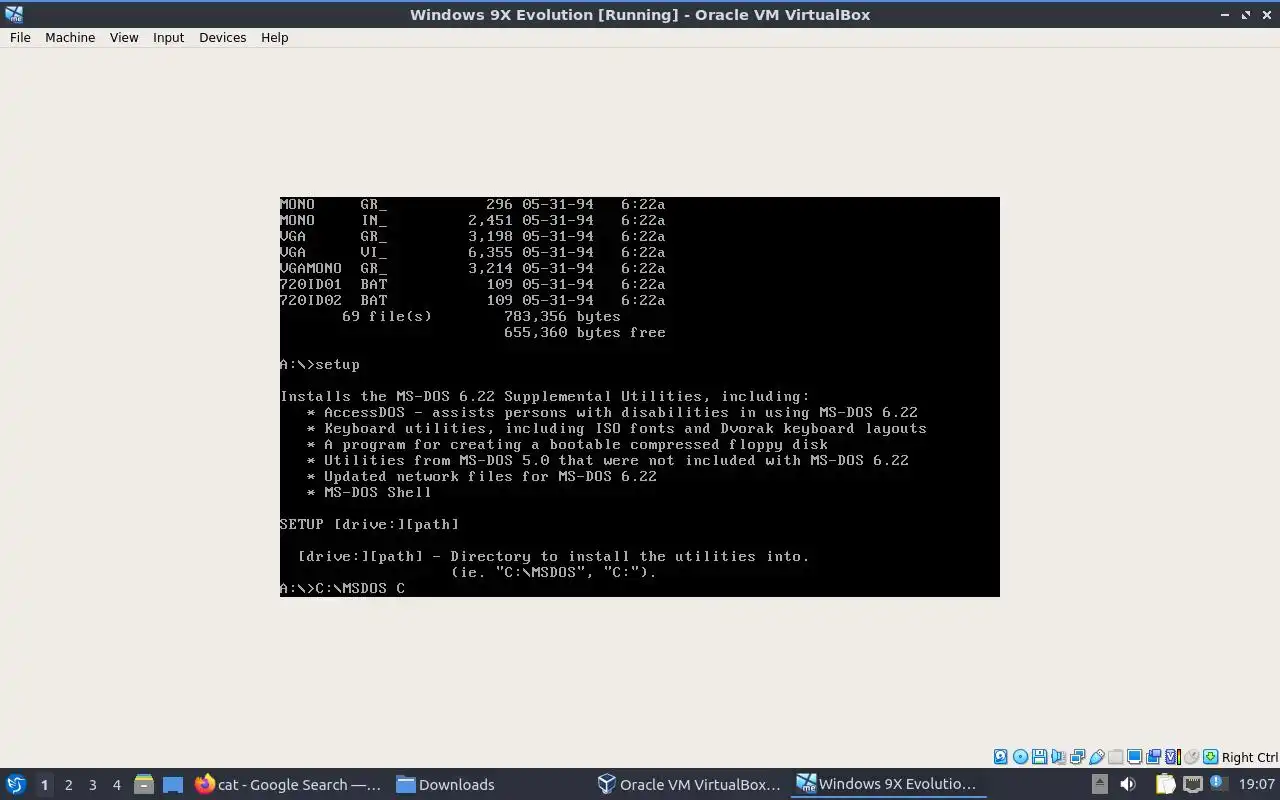Click the Right Ctrl host key label

[x=1250, y=757]
